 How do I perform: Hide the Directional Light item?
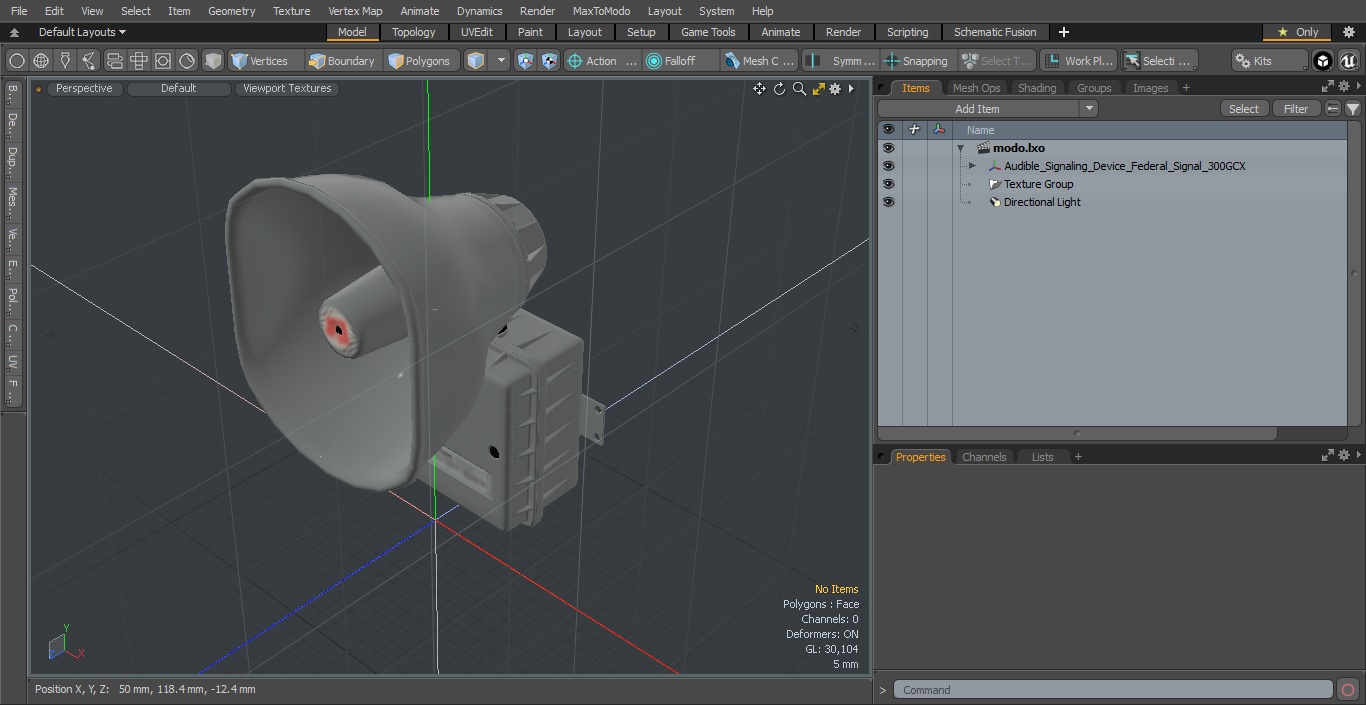click(888, 202)
